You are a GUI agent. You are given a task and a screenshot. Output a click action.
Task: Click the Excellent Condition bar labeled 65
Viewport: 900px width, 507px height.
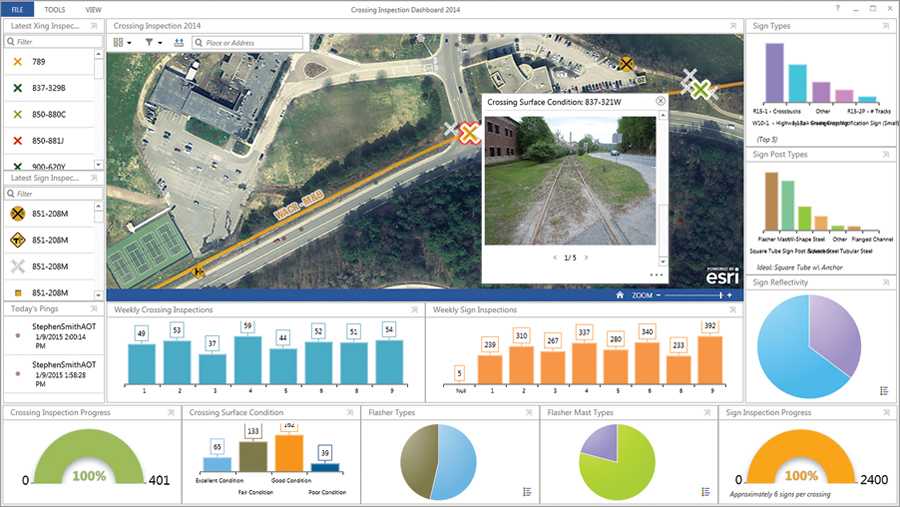click(218, 465)
